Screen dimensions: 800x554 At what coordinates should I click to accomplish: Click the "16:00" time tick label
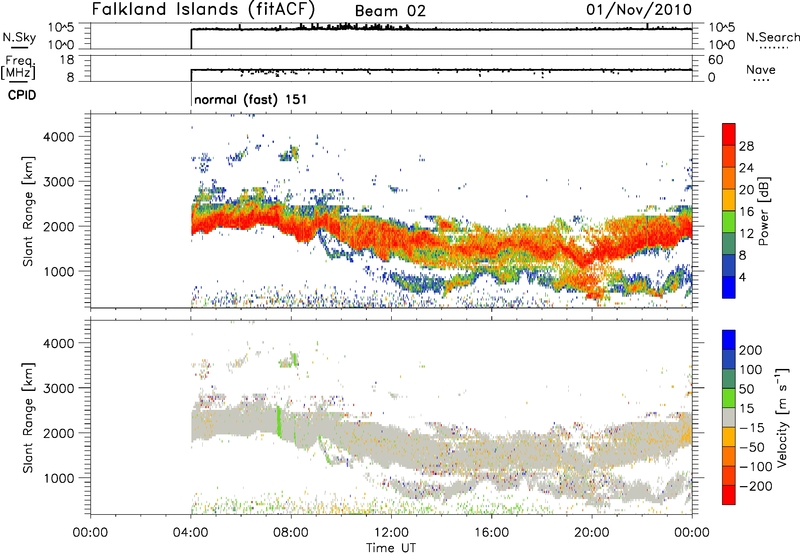pyautogui.click(x=491, y=533)
